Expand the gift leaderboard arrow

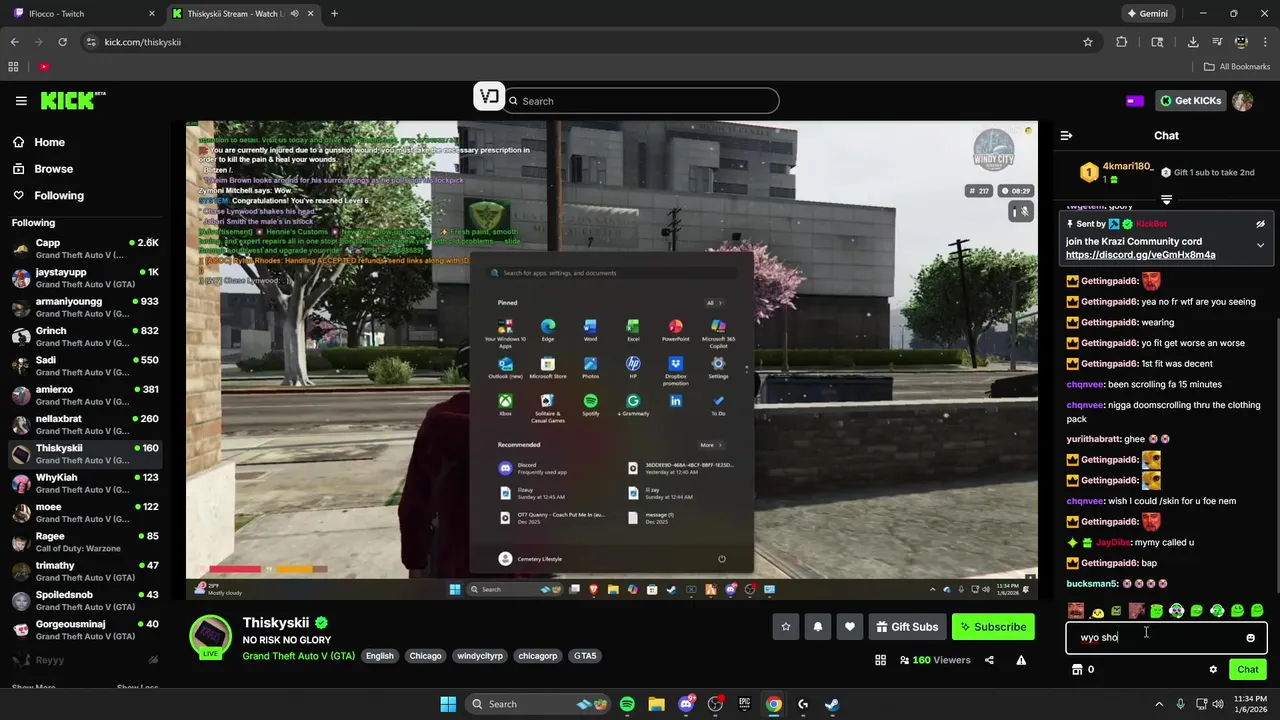click(x=1166, y=200)
